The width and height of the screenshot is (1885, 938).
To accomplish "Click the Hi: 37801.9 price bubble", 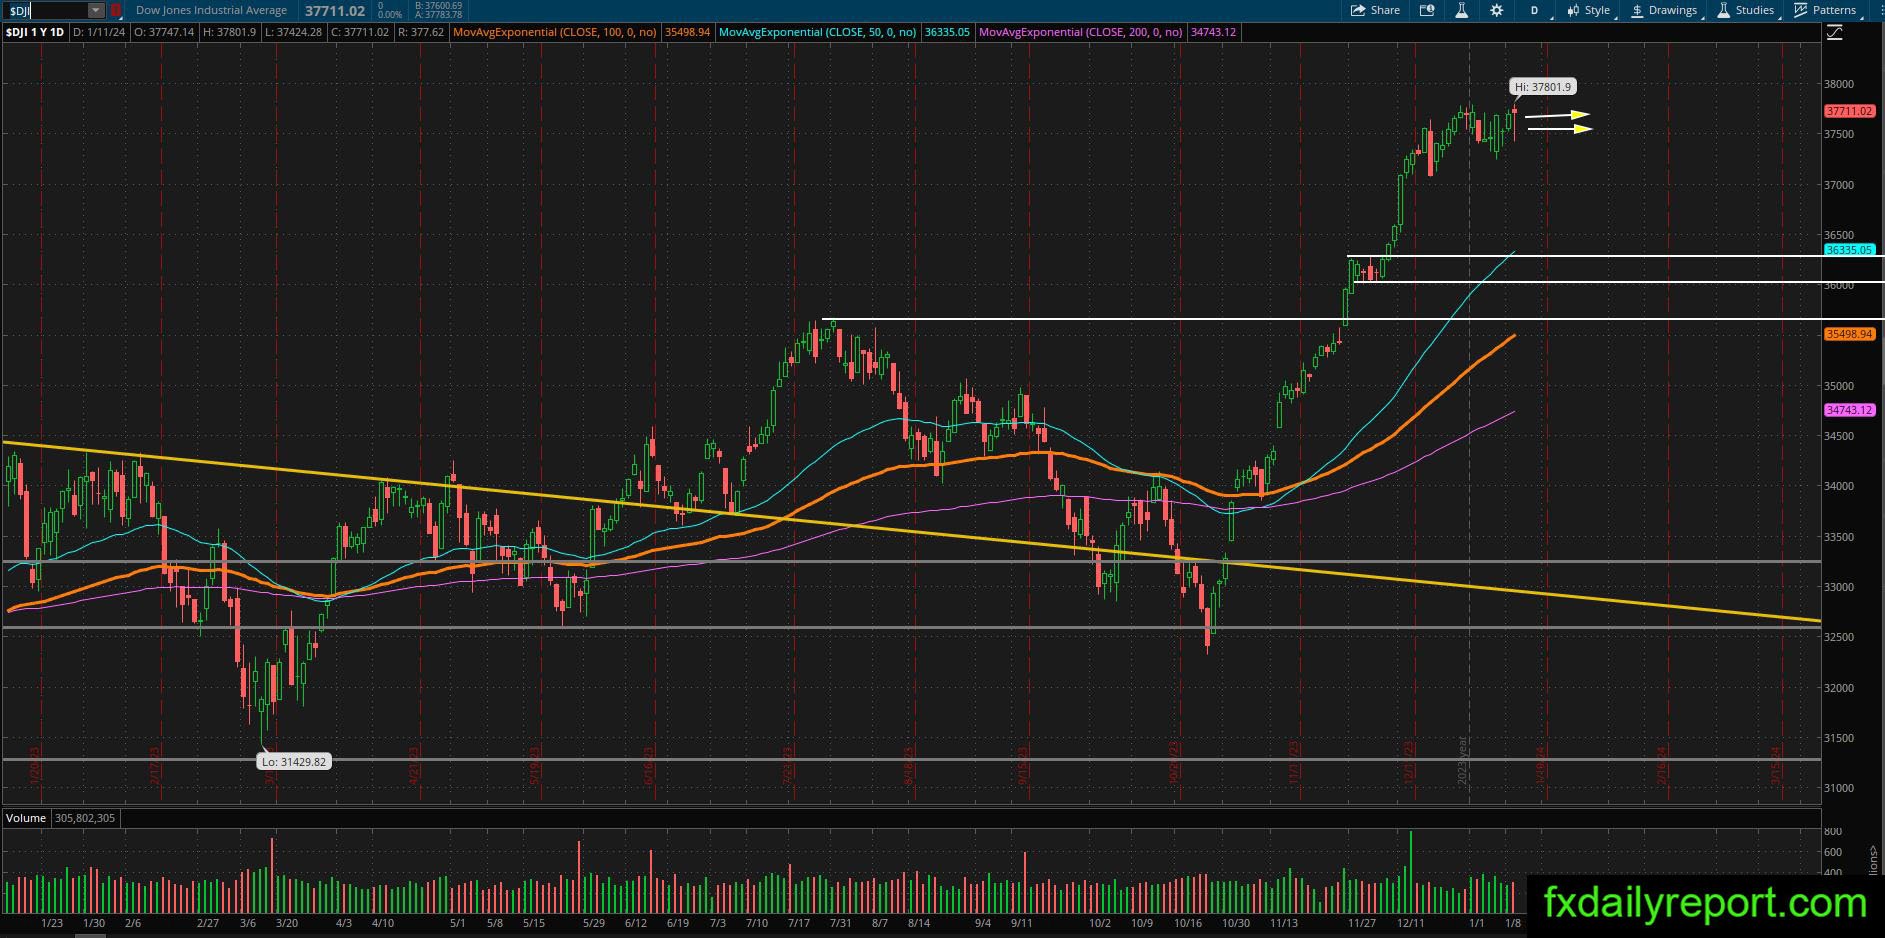I will point(1543,87).
